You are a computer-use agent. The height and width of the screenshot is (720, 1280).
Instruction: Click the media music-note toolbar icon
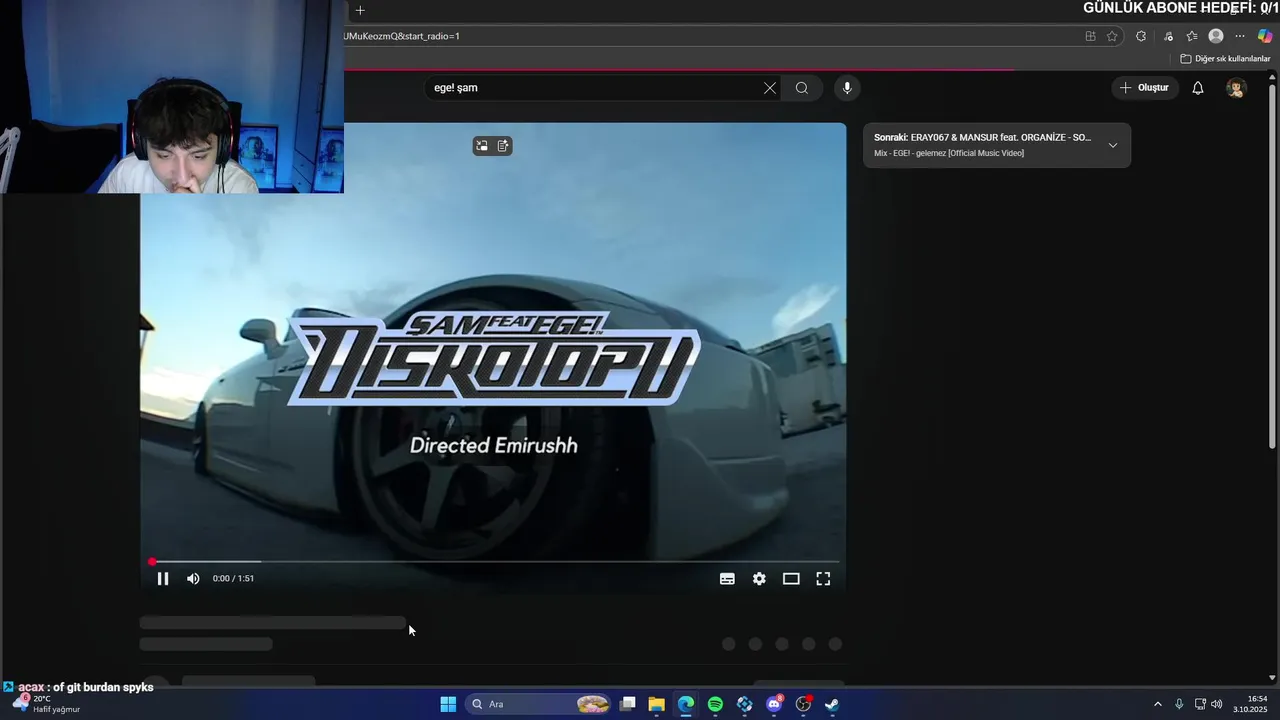coord(1168,36)
